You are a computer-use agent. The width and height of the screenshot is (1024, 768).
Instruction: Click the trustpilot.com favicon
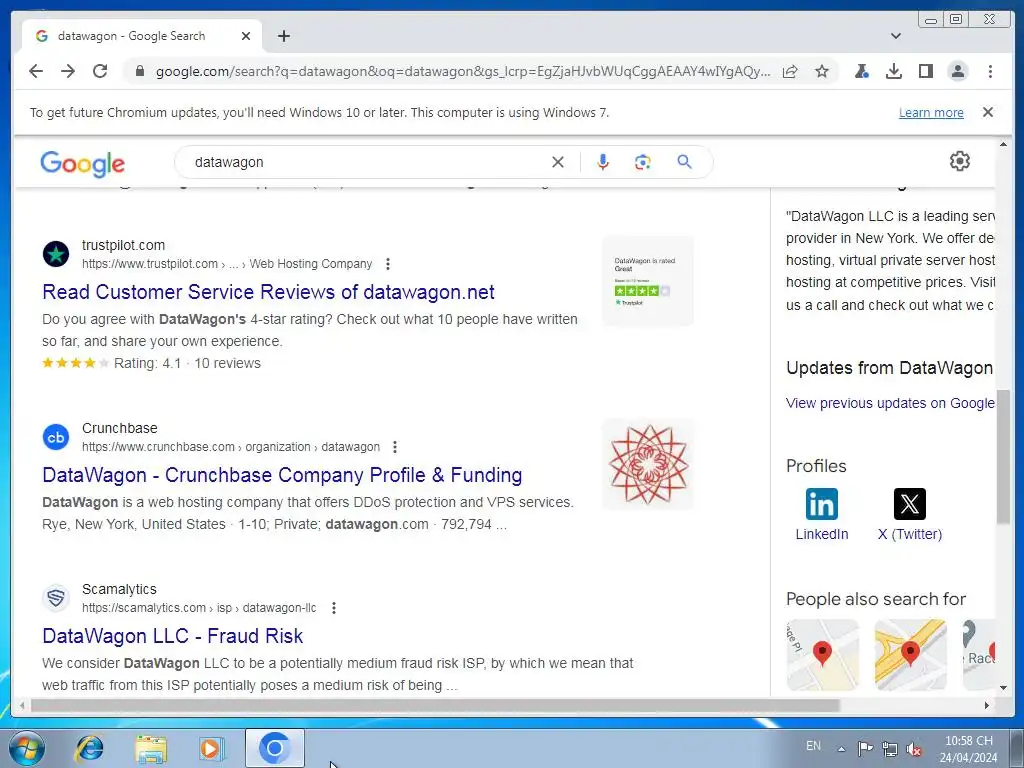(56, 254)
